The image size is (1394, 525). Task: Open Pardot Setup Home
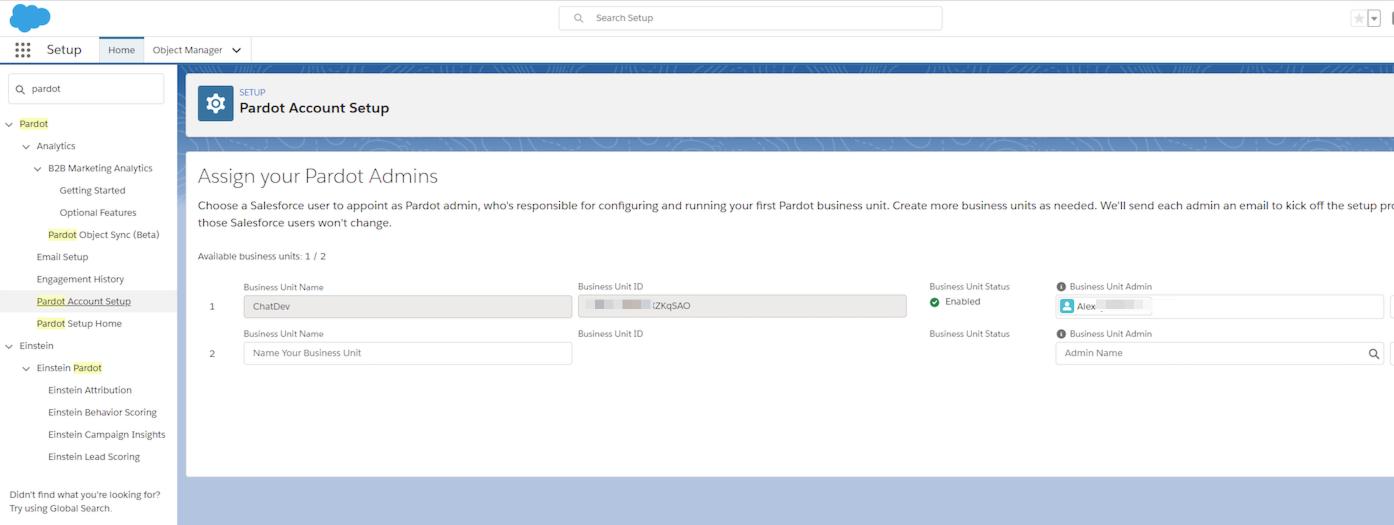[79, 323]
